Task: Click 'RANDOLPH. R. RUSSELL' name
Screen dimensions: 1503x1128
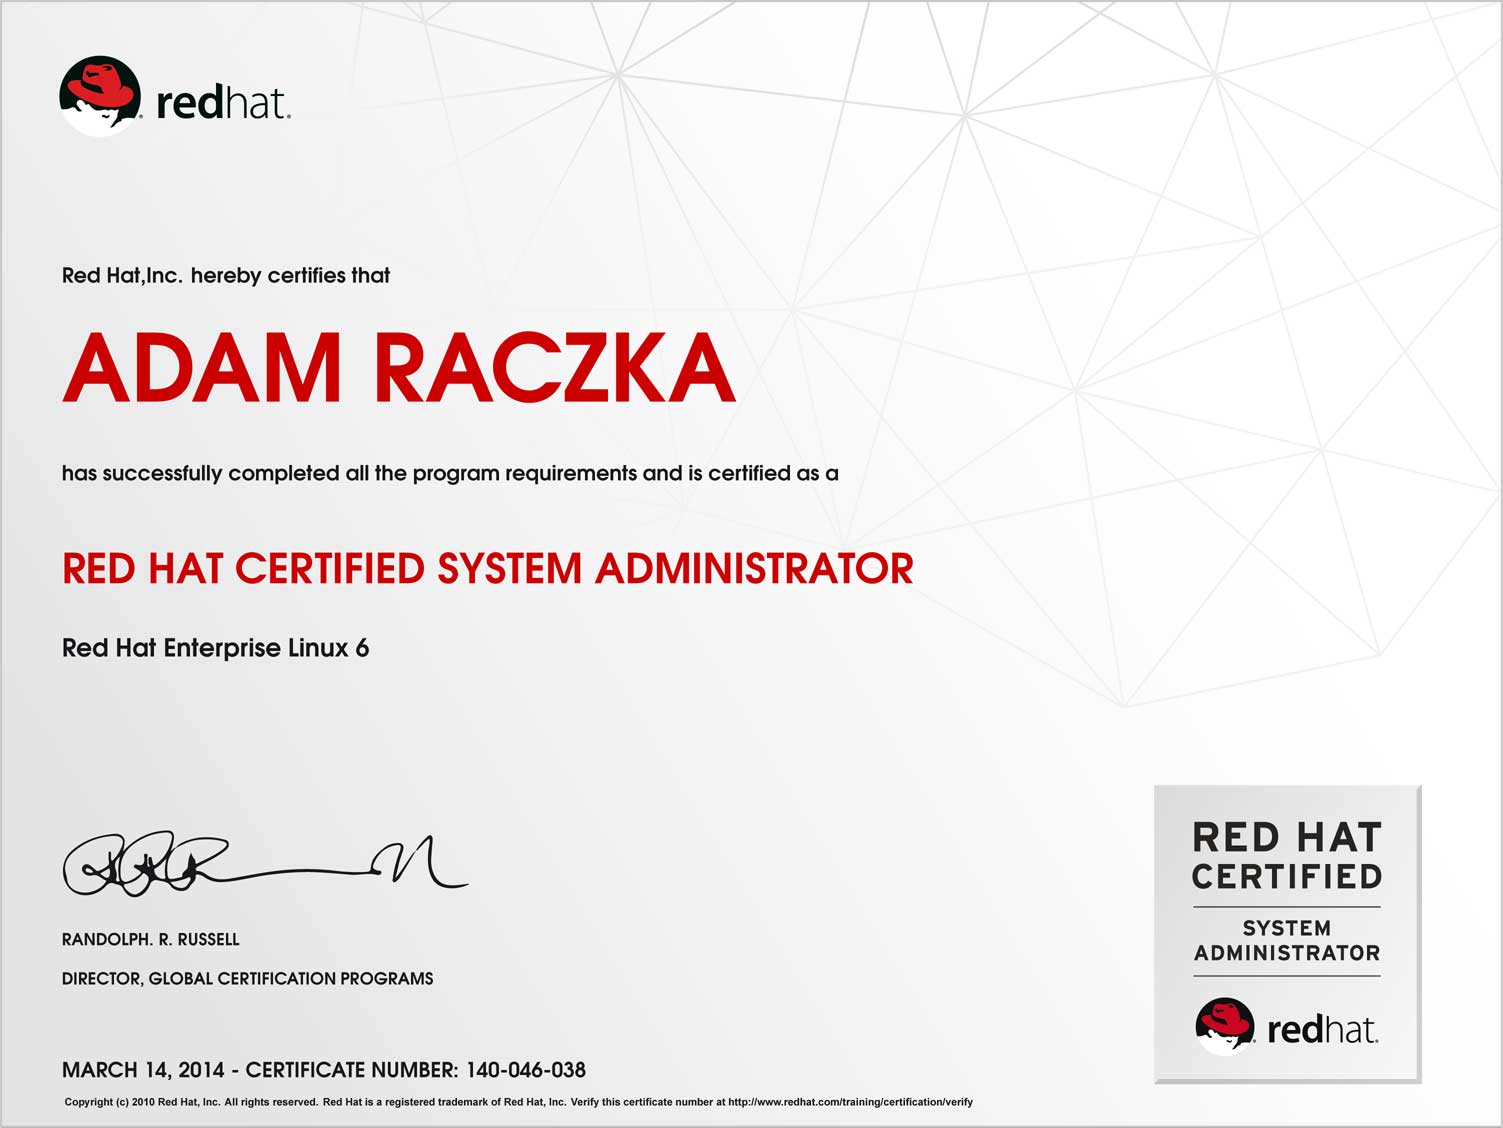Action: [151, 939]
